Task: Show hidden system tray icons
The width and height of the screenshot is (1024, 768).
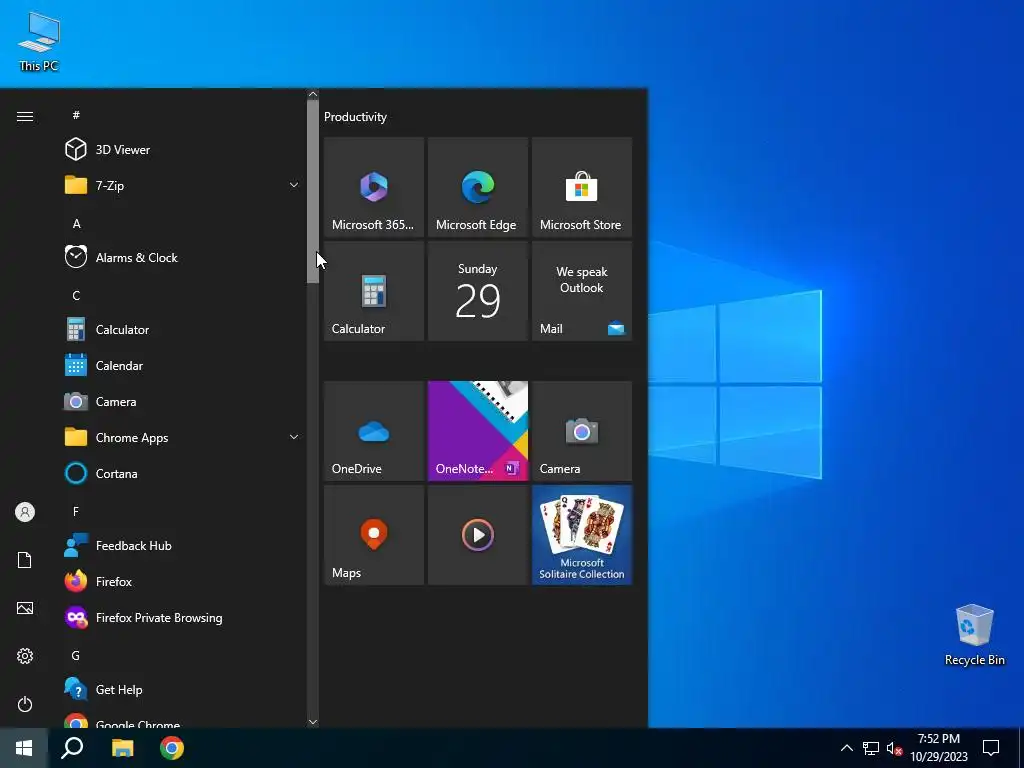Action: 846,748
